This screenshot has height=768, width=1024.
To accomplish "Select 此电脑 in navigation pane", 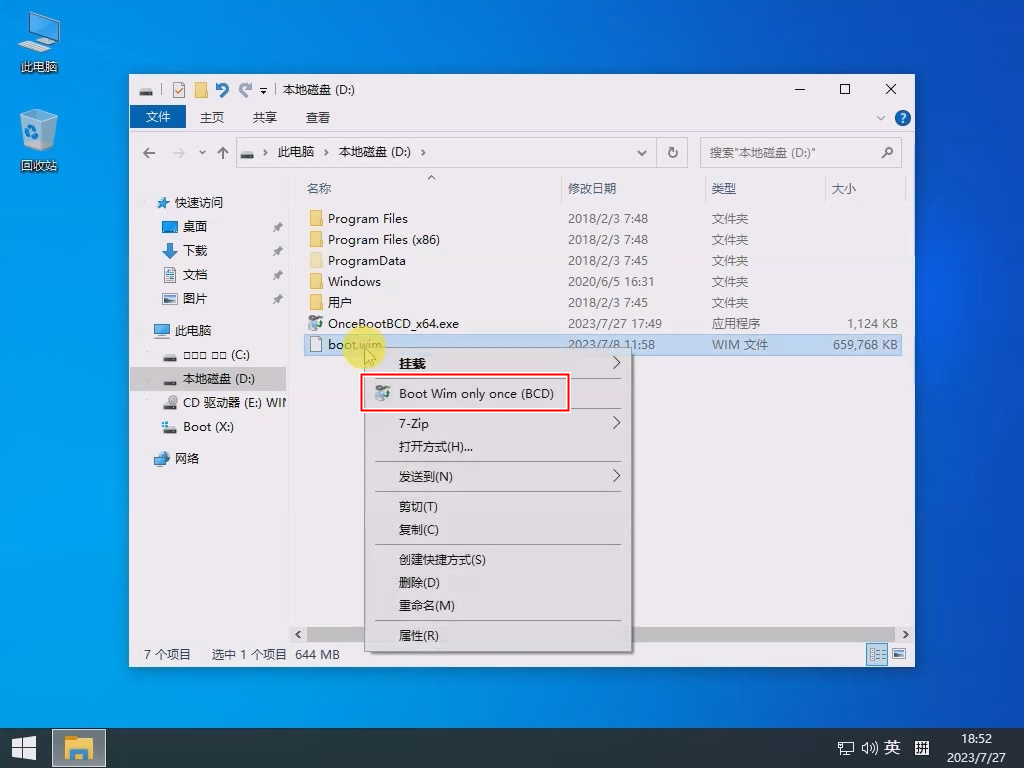I will 183,330.
